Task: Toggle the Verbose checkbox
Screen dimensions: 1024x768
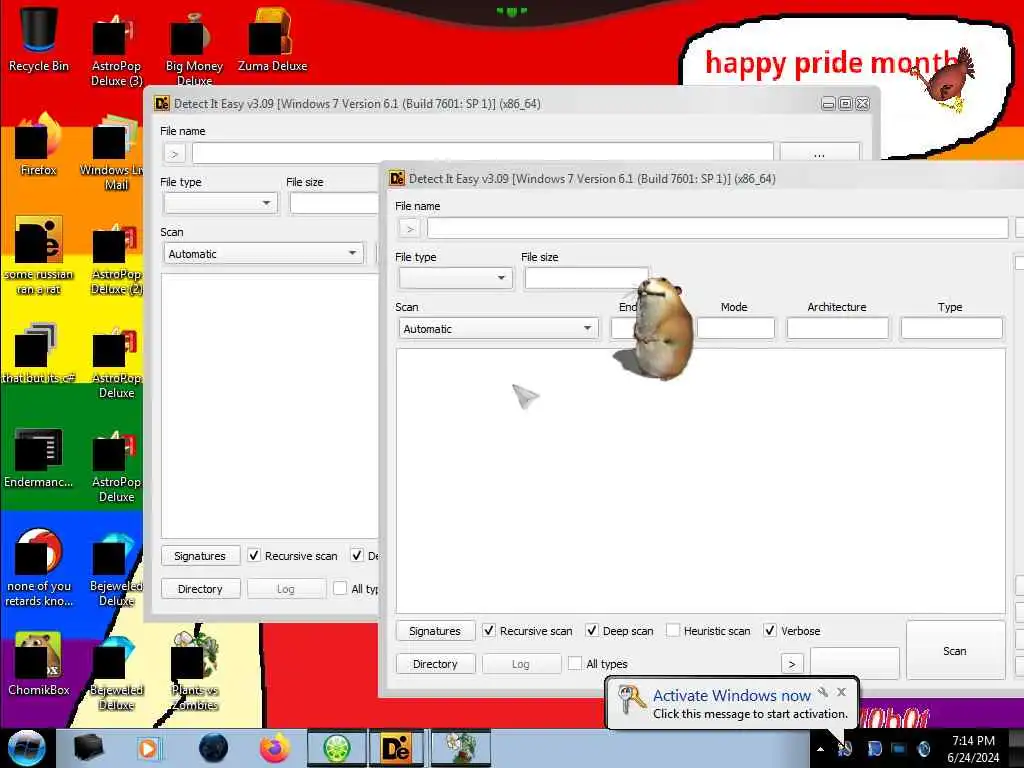Action: (x=770, y=631)
